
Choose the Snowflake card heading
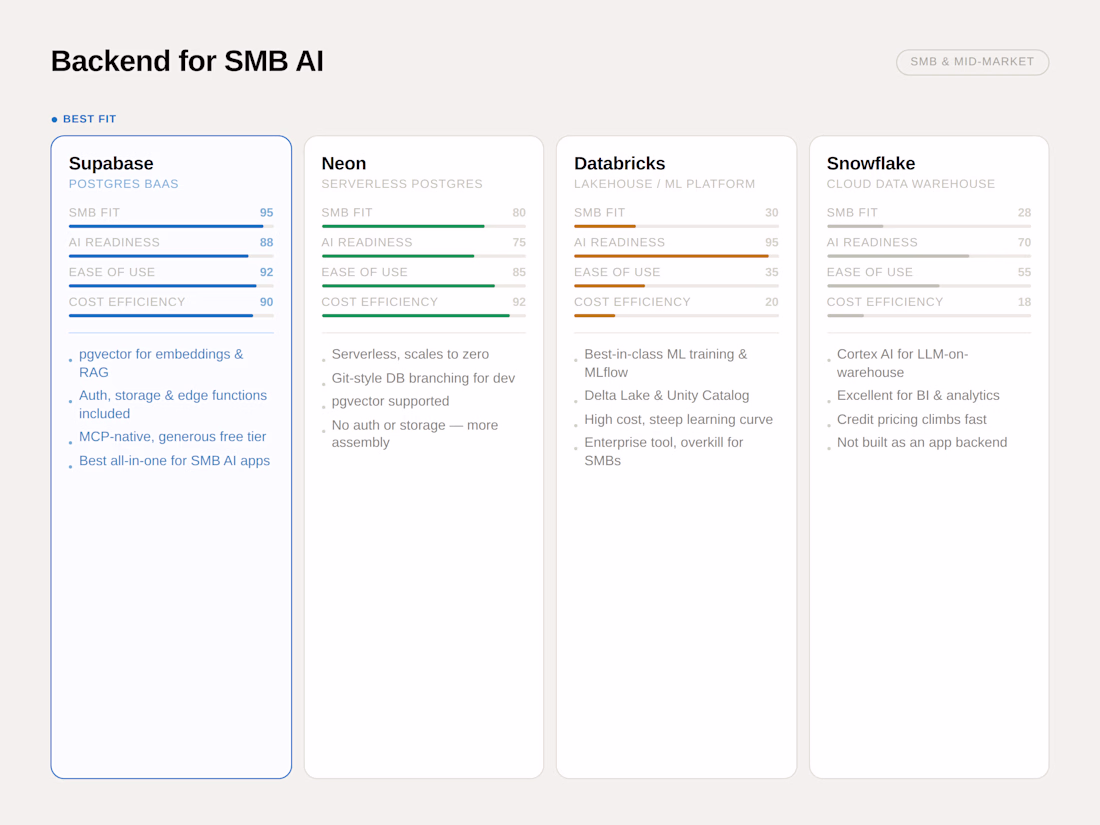point(870,163)
